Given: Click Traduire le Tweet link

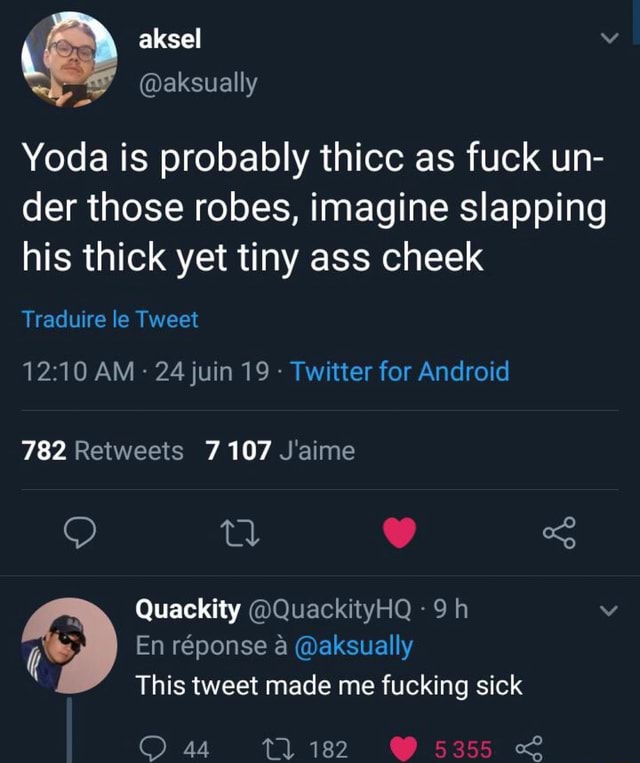Looking at the screenshot, I should (110, 320).
